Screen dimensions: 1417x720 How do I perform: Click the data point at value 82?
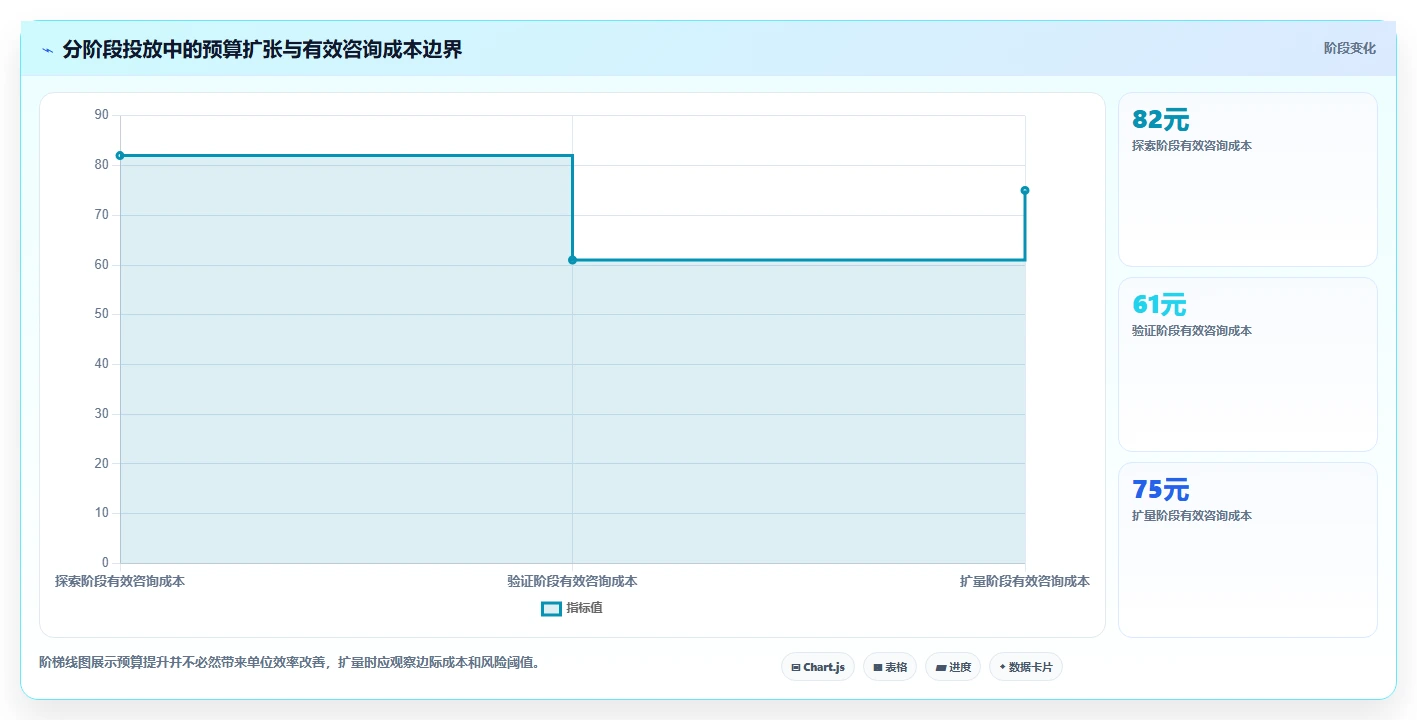coord(120,155)
